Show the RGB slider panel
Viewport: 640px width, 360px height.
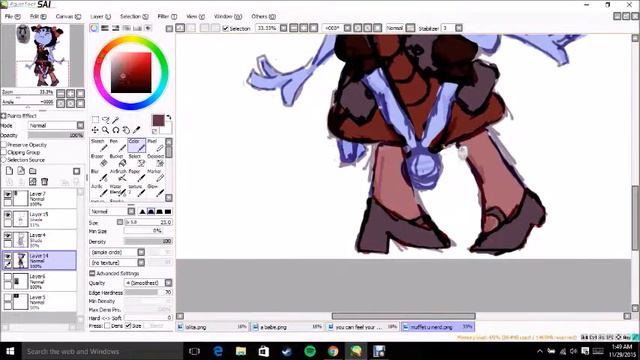(105, 28)
